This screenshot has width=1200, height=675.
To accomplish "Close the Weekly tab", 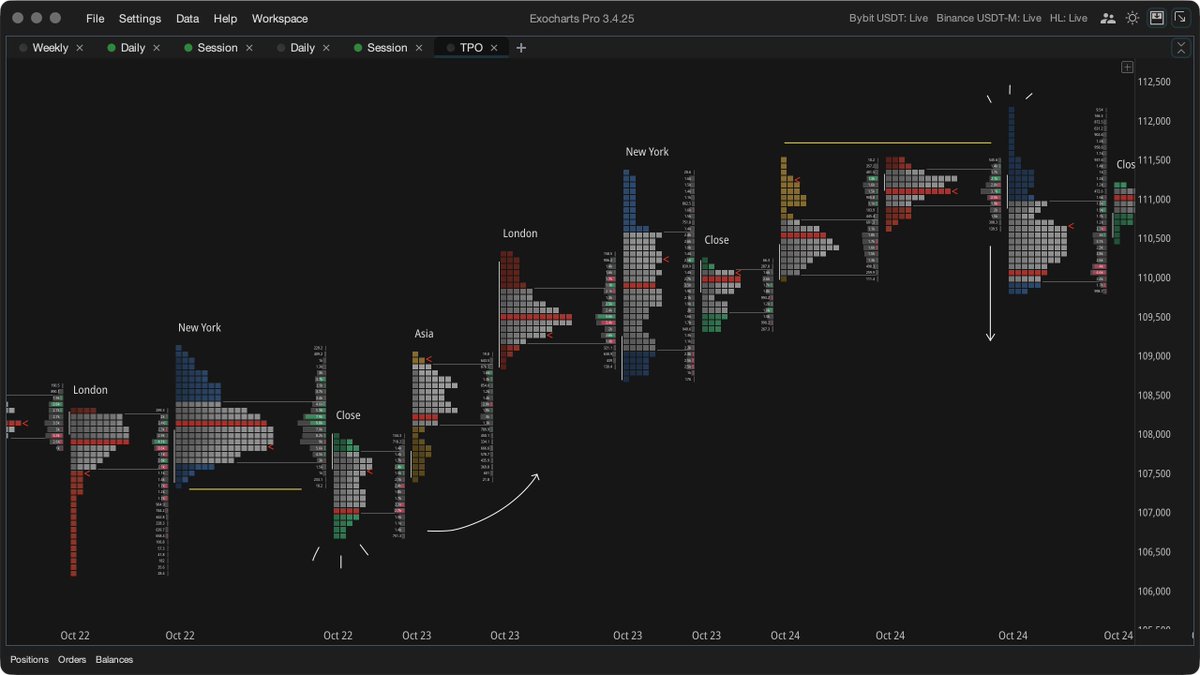I will 80,48.
